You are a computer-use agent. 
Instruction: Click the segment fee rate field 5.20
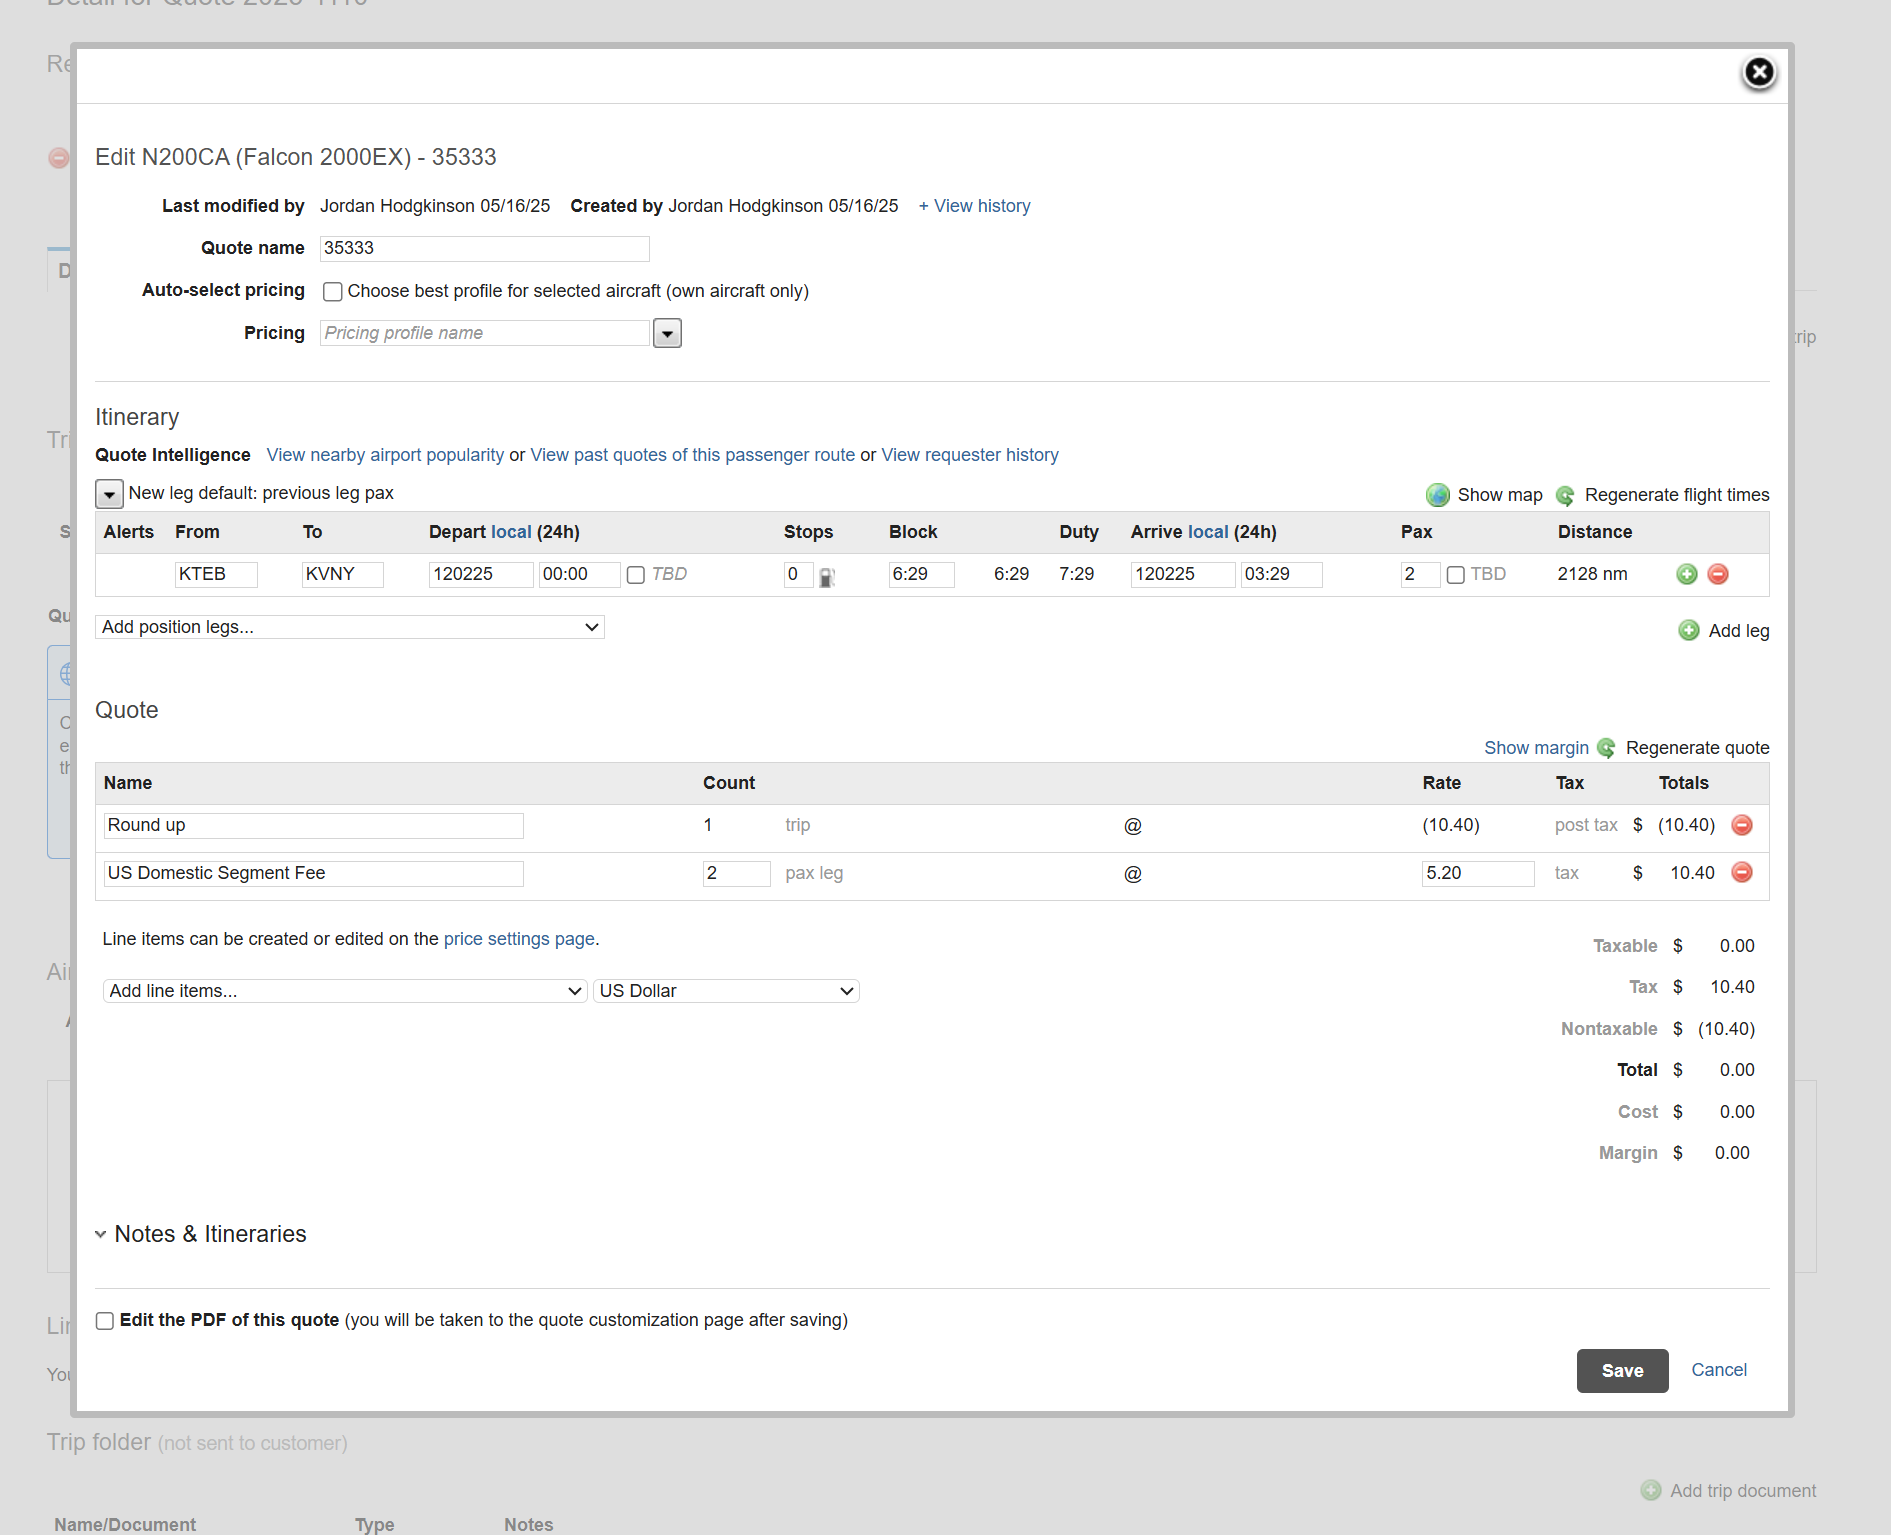click(x=1478, y=874)
